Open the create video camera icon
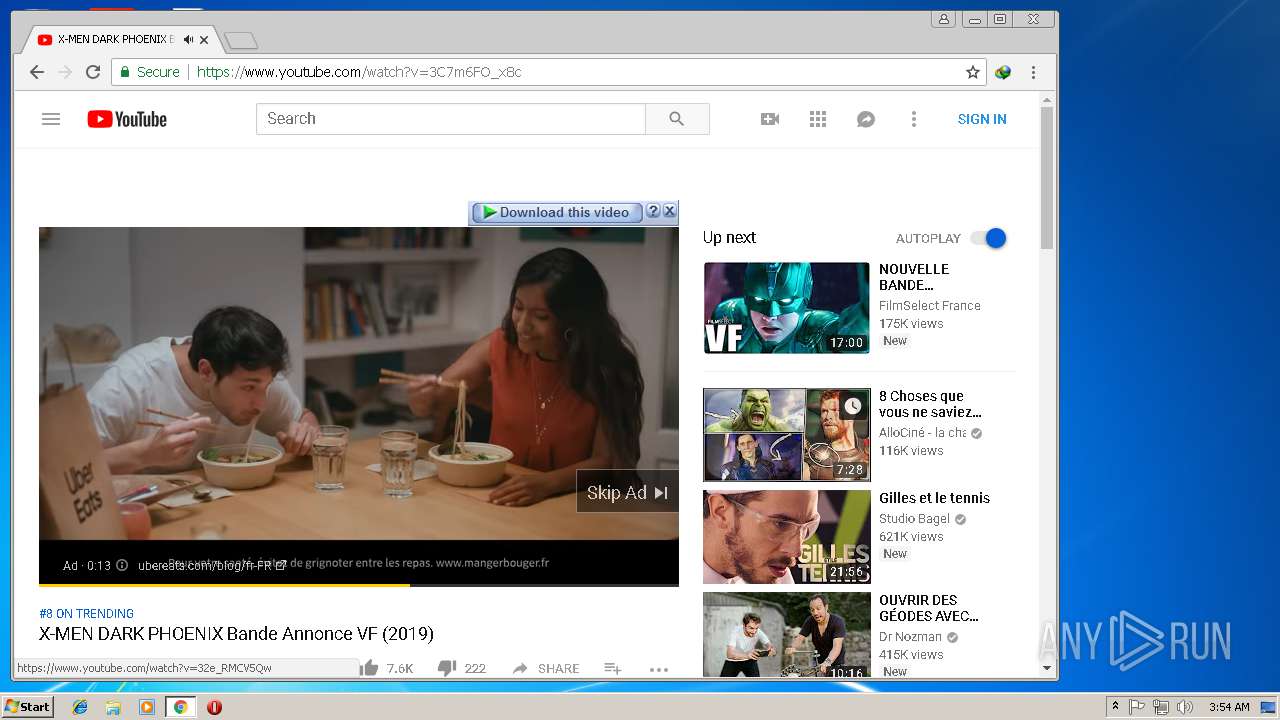The image size is (1280, 720). [770, 119]
